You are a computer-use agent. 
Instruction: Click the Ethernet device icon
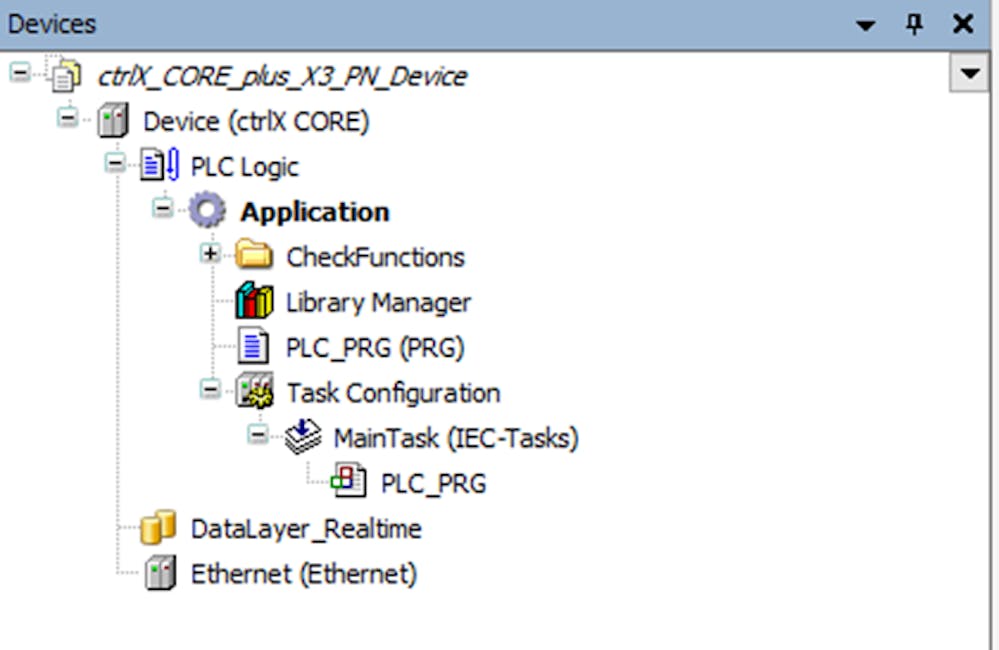(160, 573)
